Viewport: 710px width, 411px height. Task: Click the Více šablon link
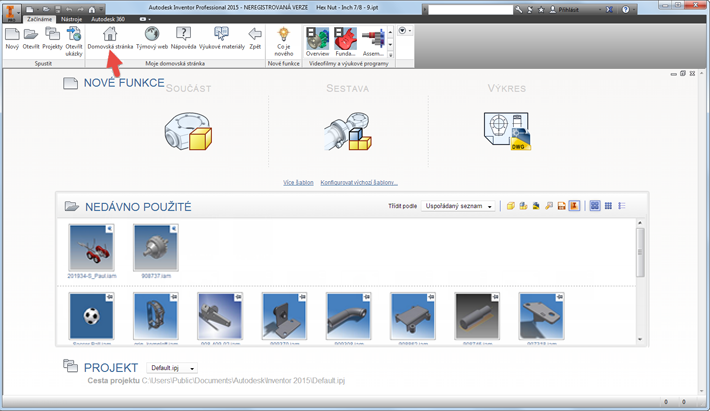[x=298, y=182]
